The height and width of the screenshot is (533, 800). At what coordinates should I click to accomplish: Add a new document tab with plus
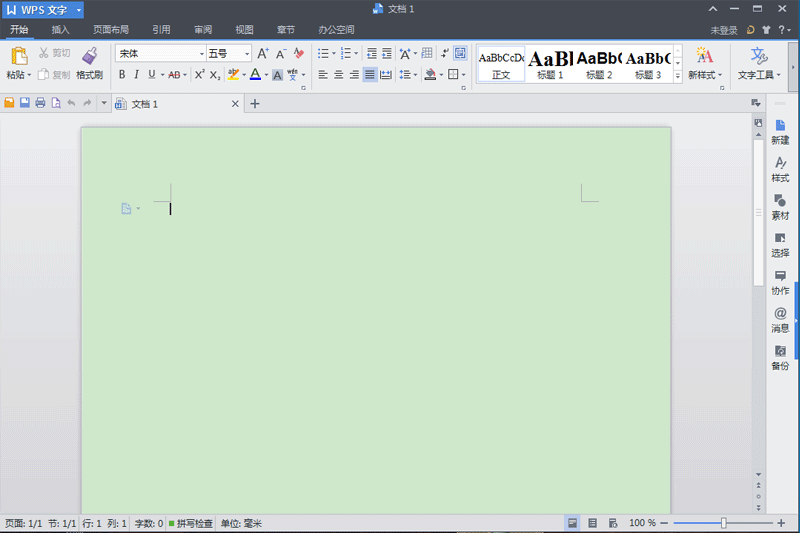(255, 103)
